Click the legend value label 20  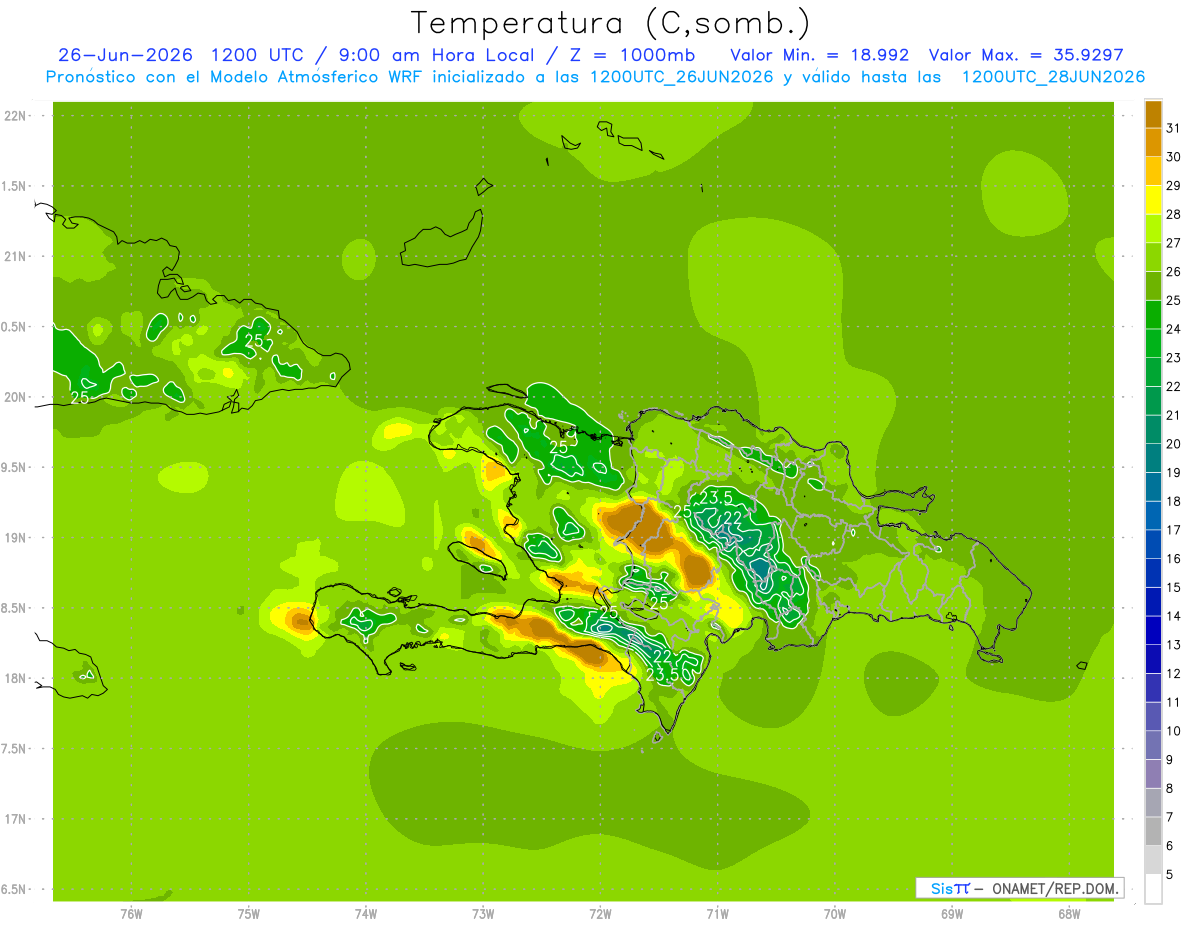point(1173,444)
